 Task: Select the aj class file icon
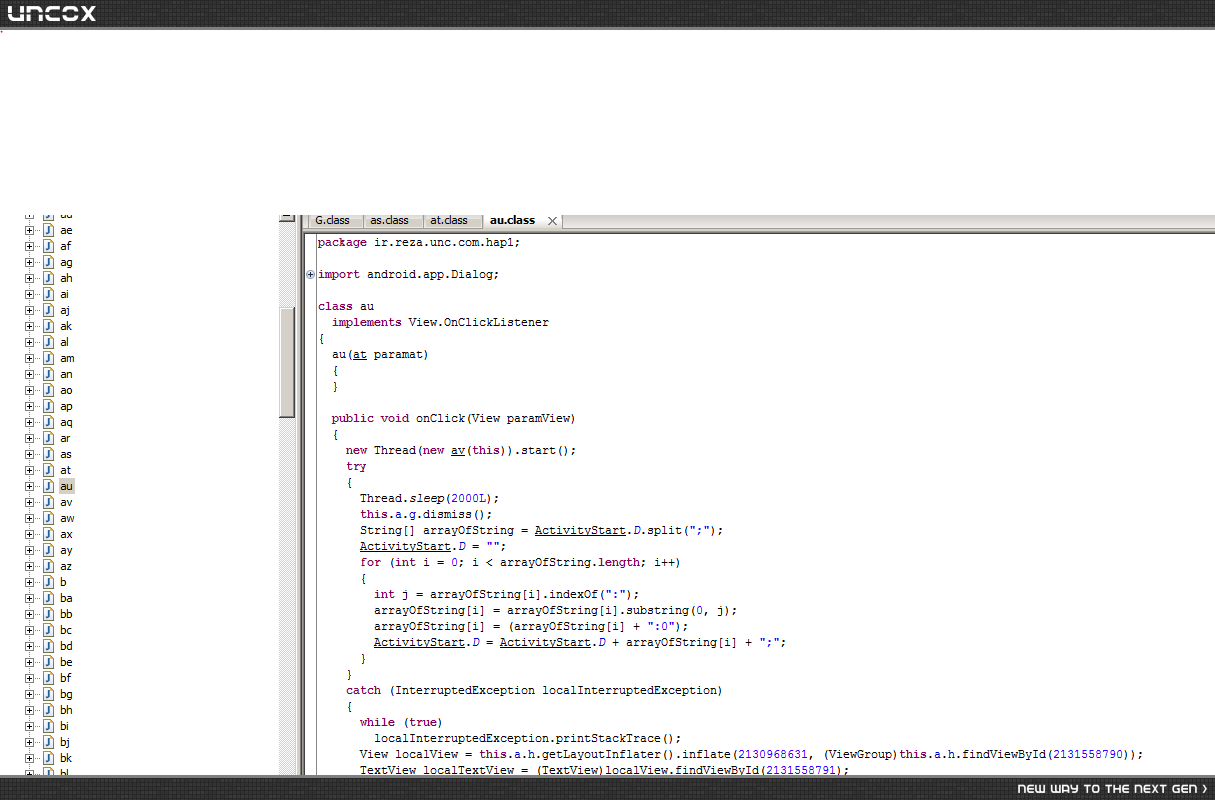pos(47,310)
